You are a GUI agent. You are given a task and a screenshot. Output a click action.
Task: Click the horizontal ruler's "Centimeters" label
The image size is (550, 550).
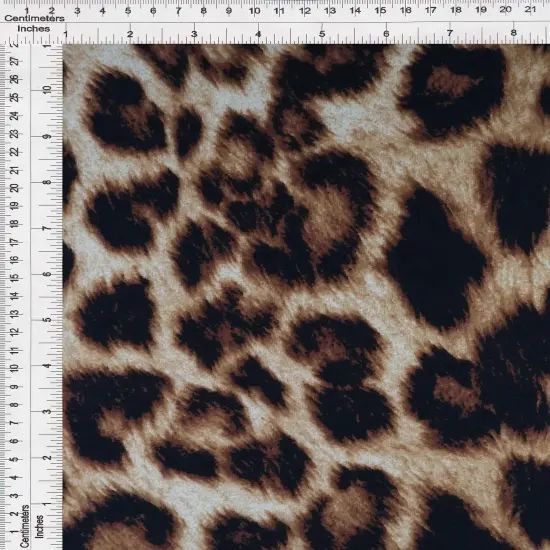tap(34, 18)
